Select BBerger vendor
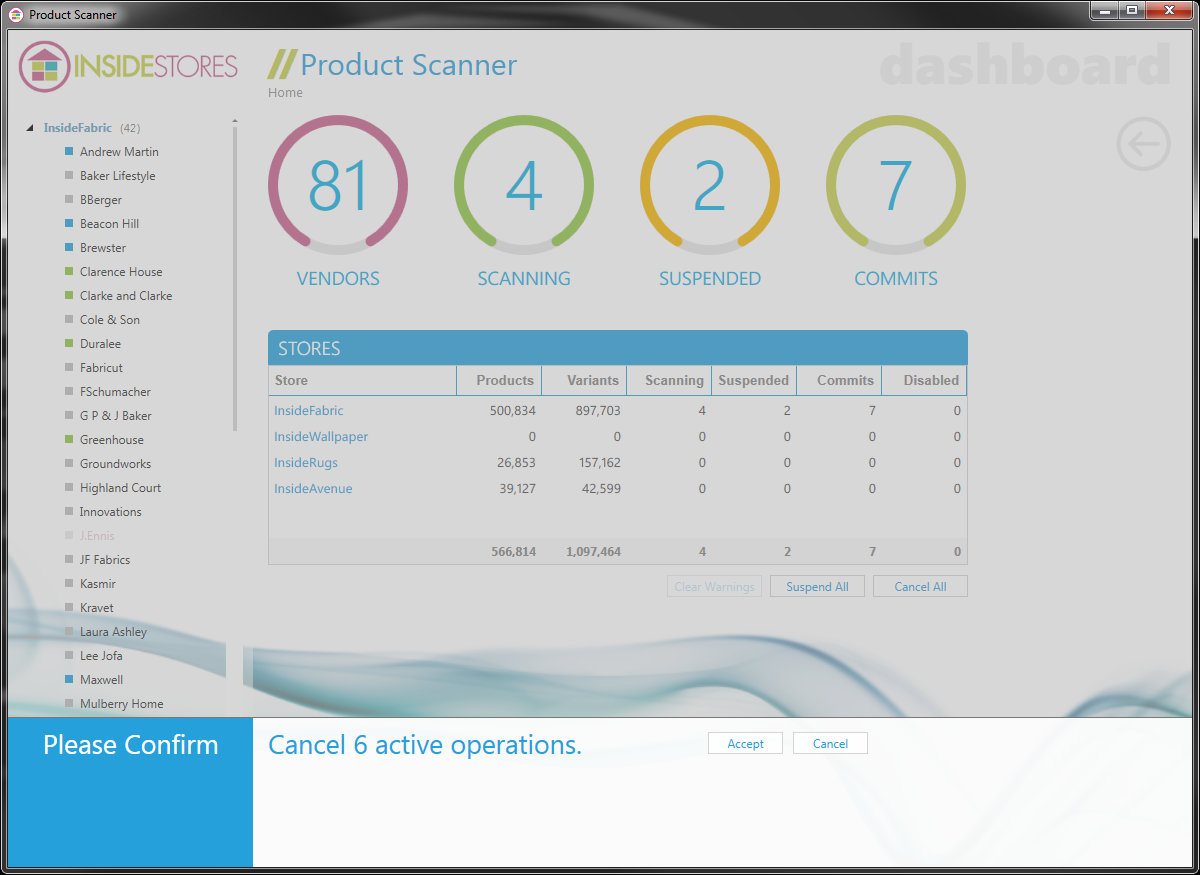This screenshot has height=875, width=1200. tap(101, 200)
